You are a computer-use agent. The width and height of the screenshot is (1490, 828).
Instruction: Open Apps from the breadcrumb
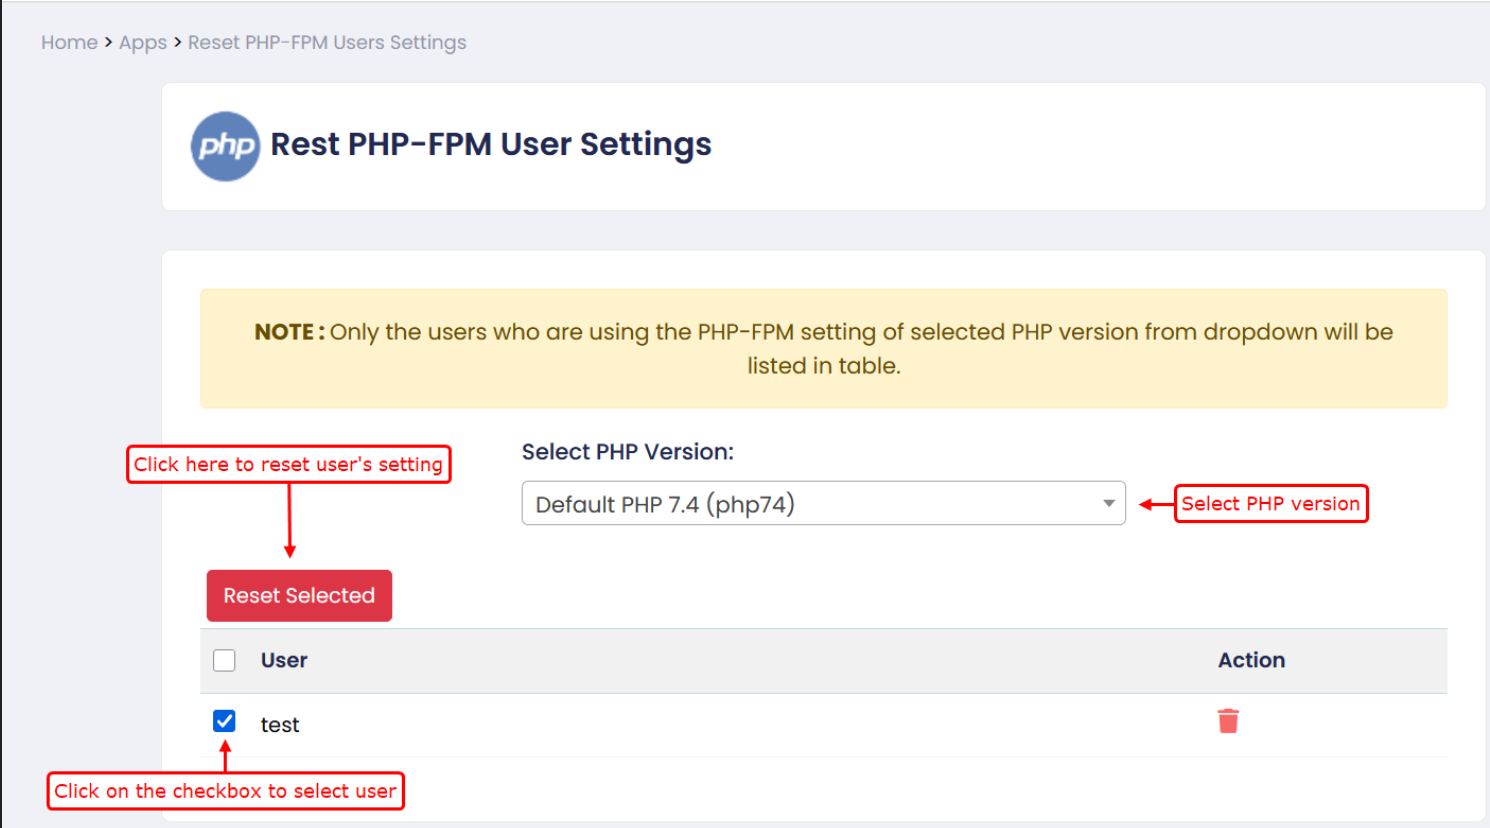click(x=143, y=43)
